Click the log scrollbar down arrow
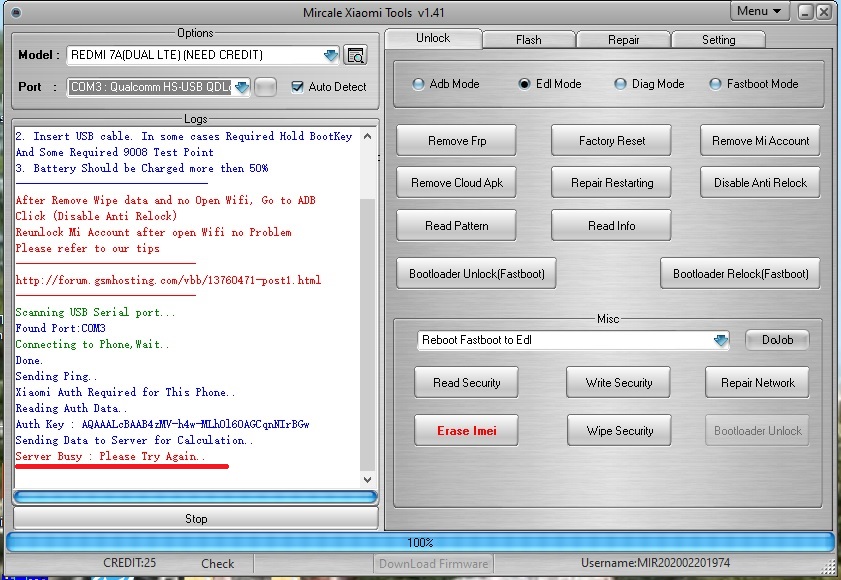The width and height of the screenshot is (841, 580). pyautogui.click(x=367, y=480)
